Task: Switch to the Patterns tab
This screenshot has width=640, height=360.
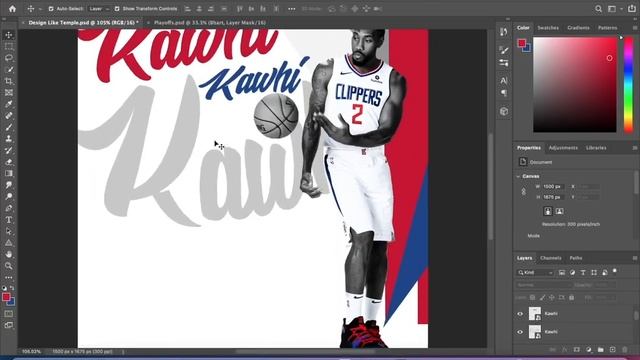Action: 607,28
